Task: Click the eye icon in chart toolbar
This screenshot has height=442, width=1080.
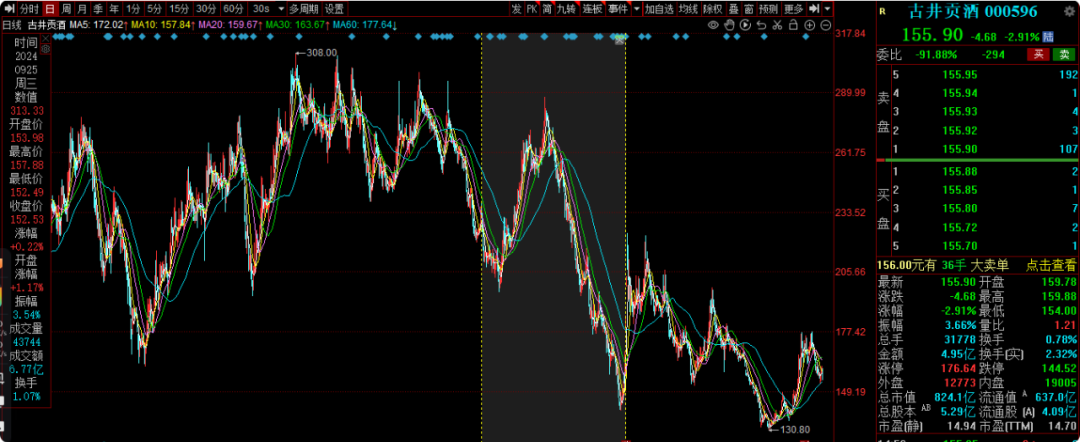Action: (x=713, y=25)
